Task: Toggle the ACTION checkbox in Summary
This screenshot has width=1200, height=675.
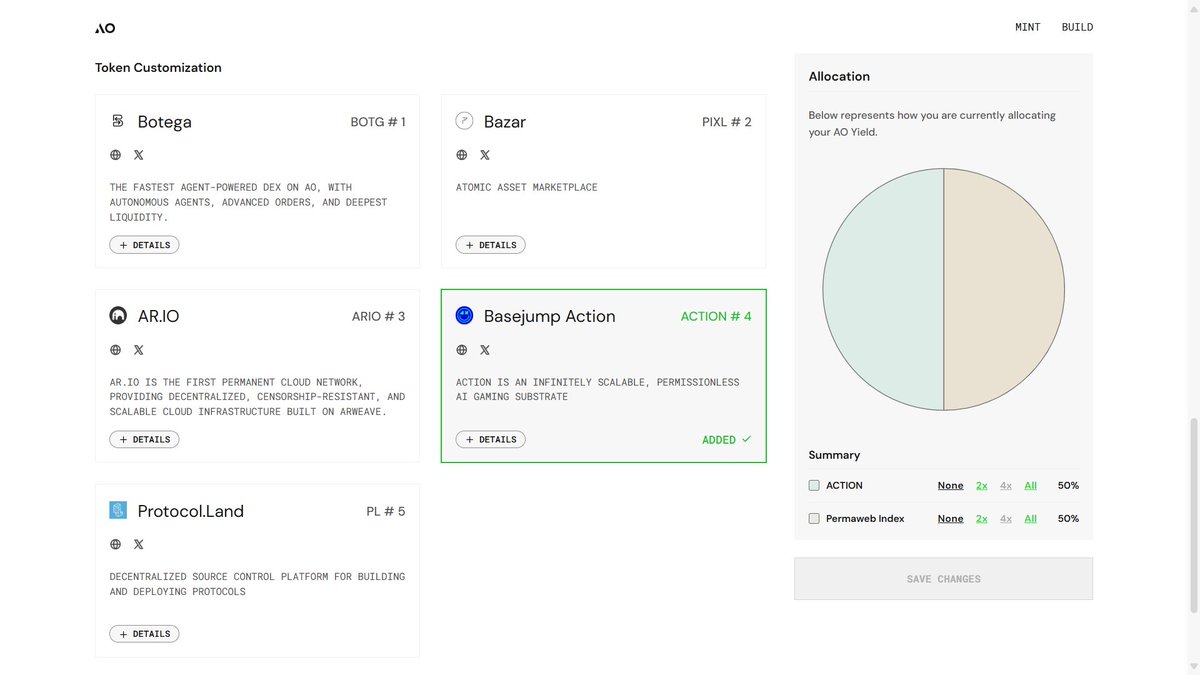Action: click(814, 485)
